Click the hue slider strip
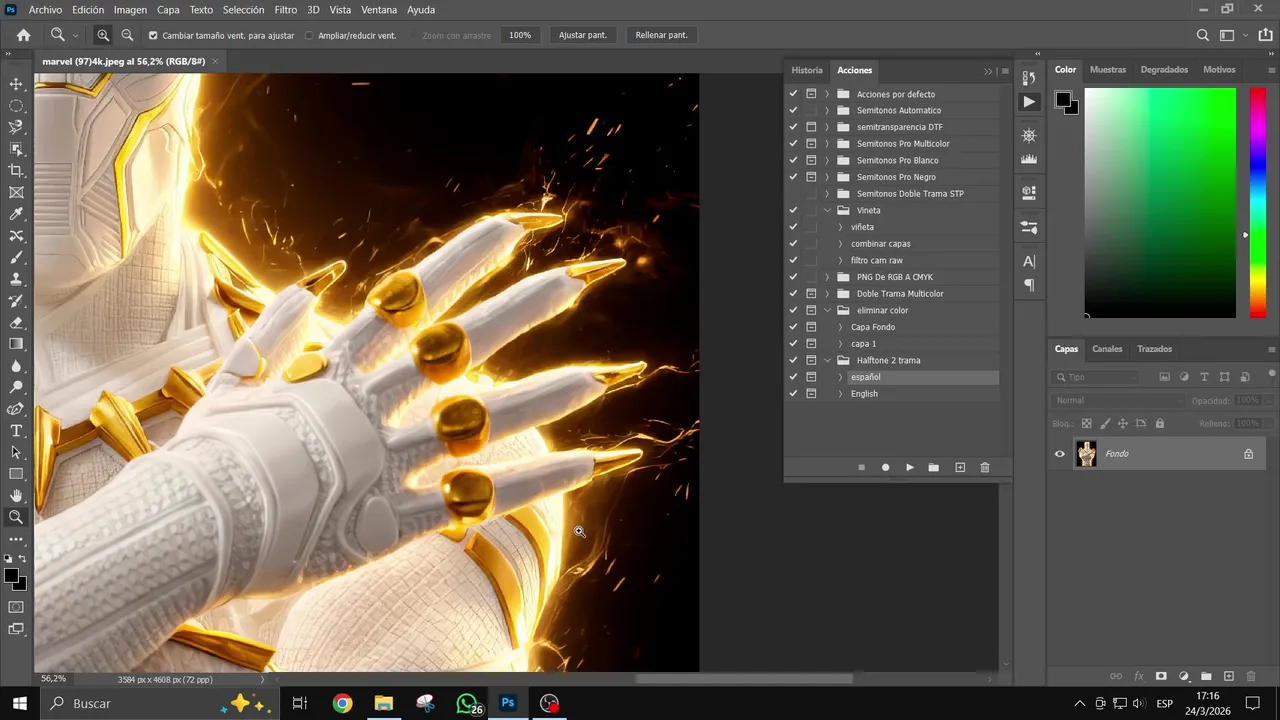 (x=1258, y=203)
